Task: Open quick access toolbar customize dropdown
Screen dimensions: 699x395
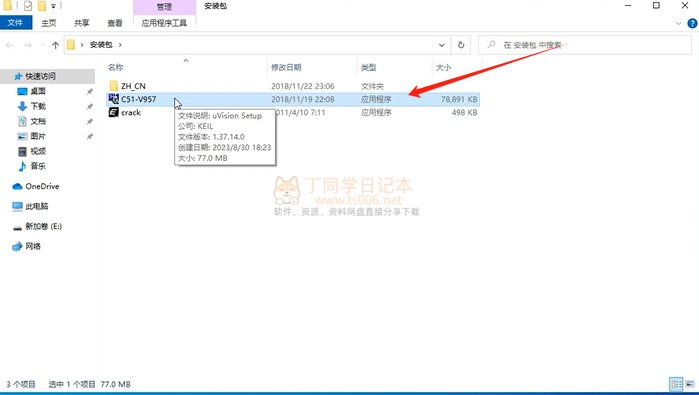Action: pos(53,6)
